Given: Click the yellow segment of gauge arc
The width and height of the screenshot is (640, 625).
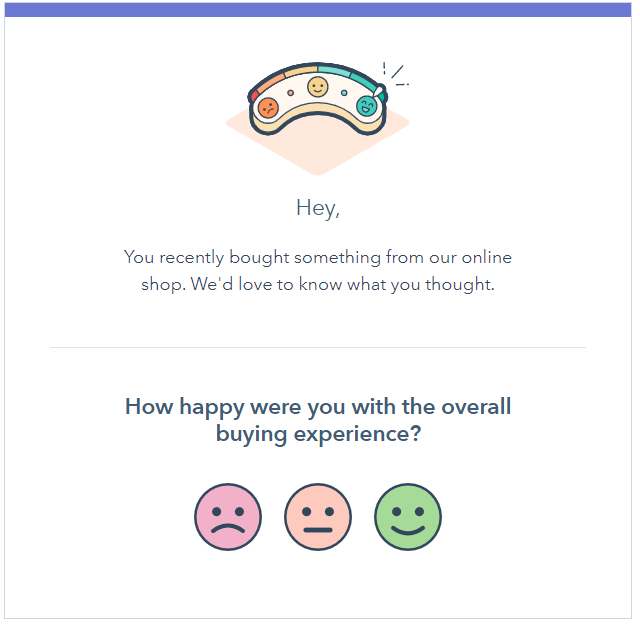Looking at the screenshot, I should coord(301,71).
